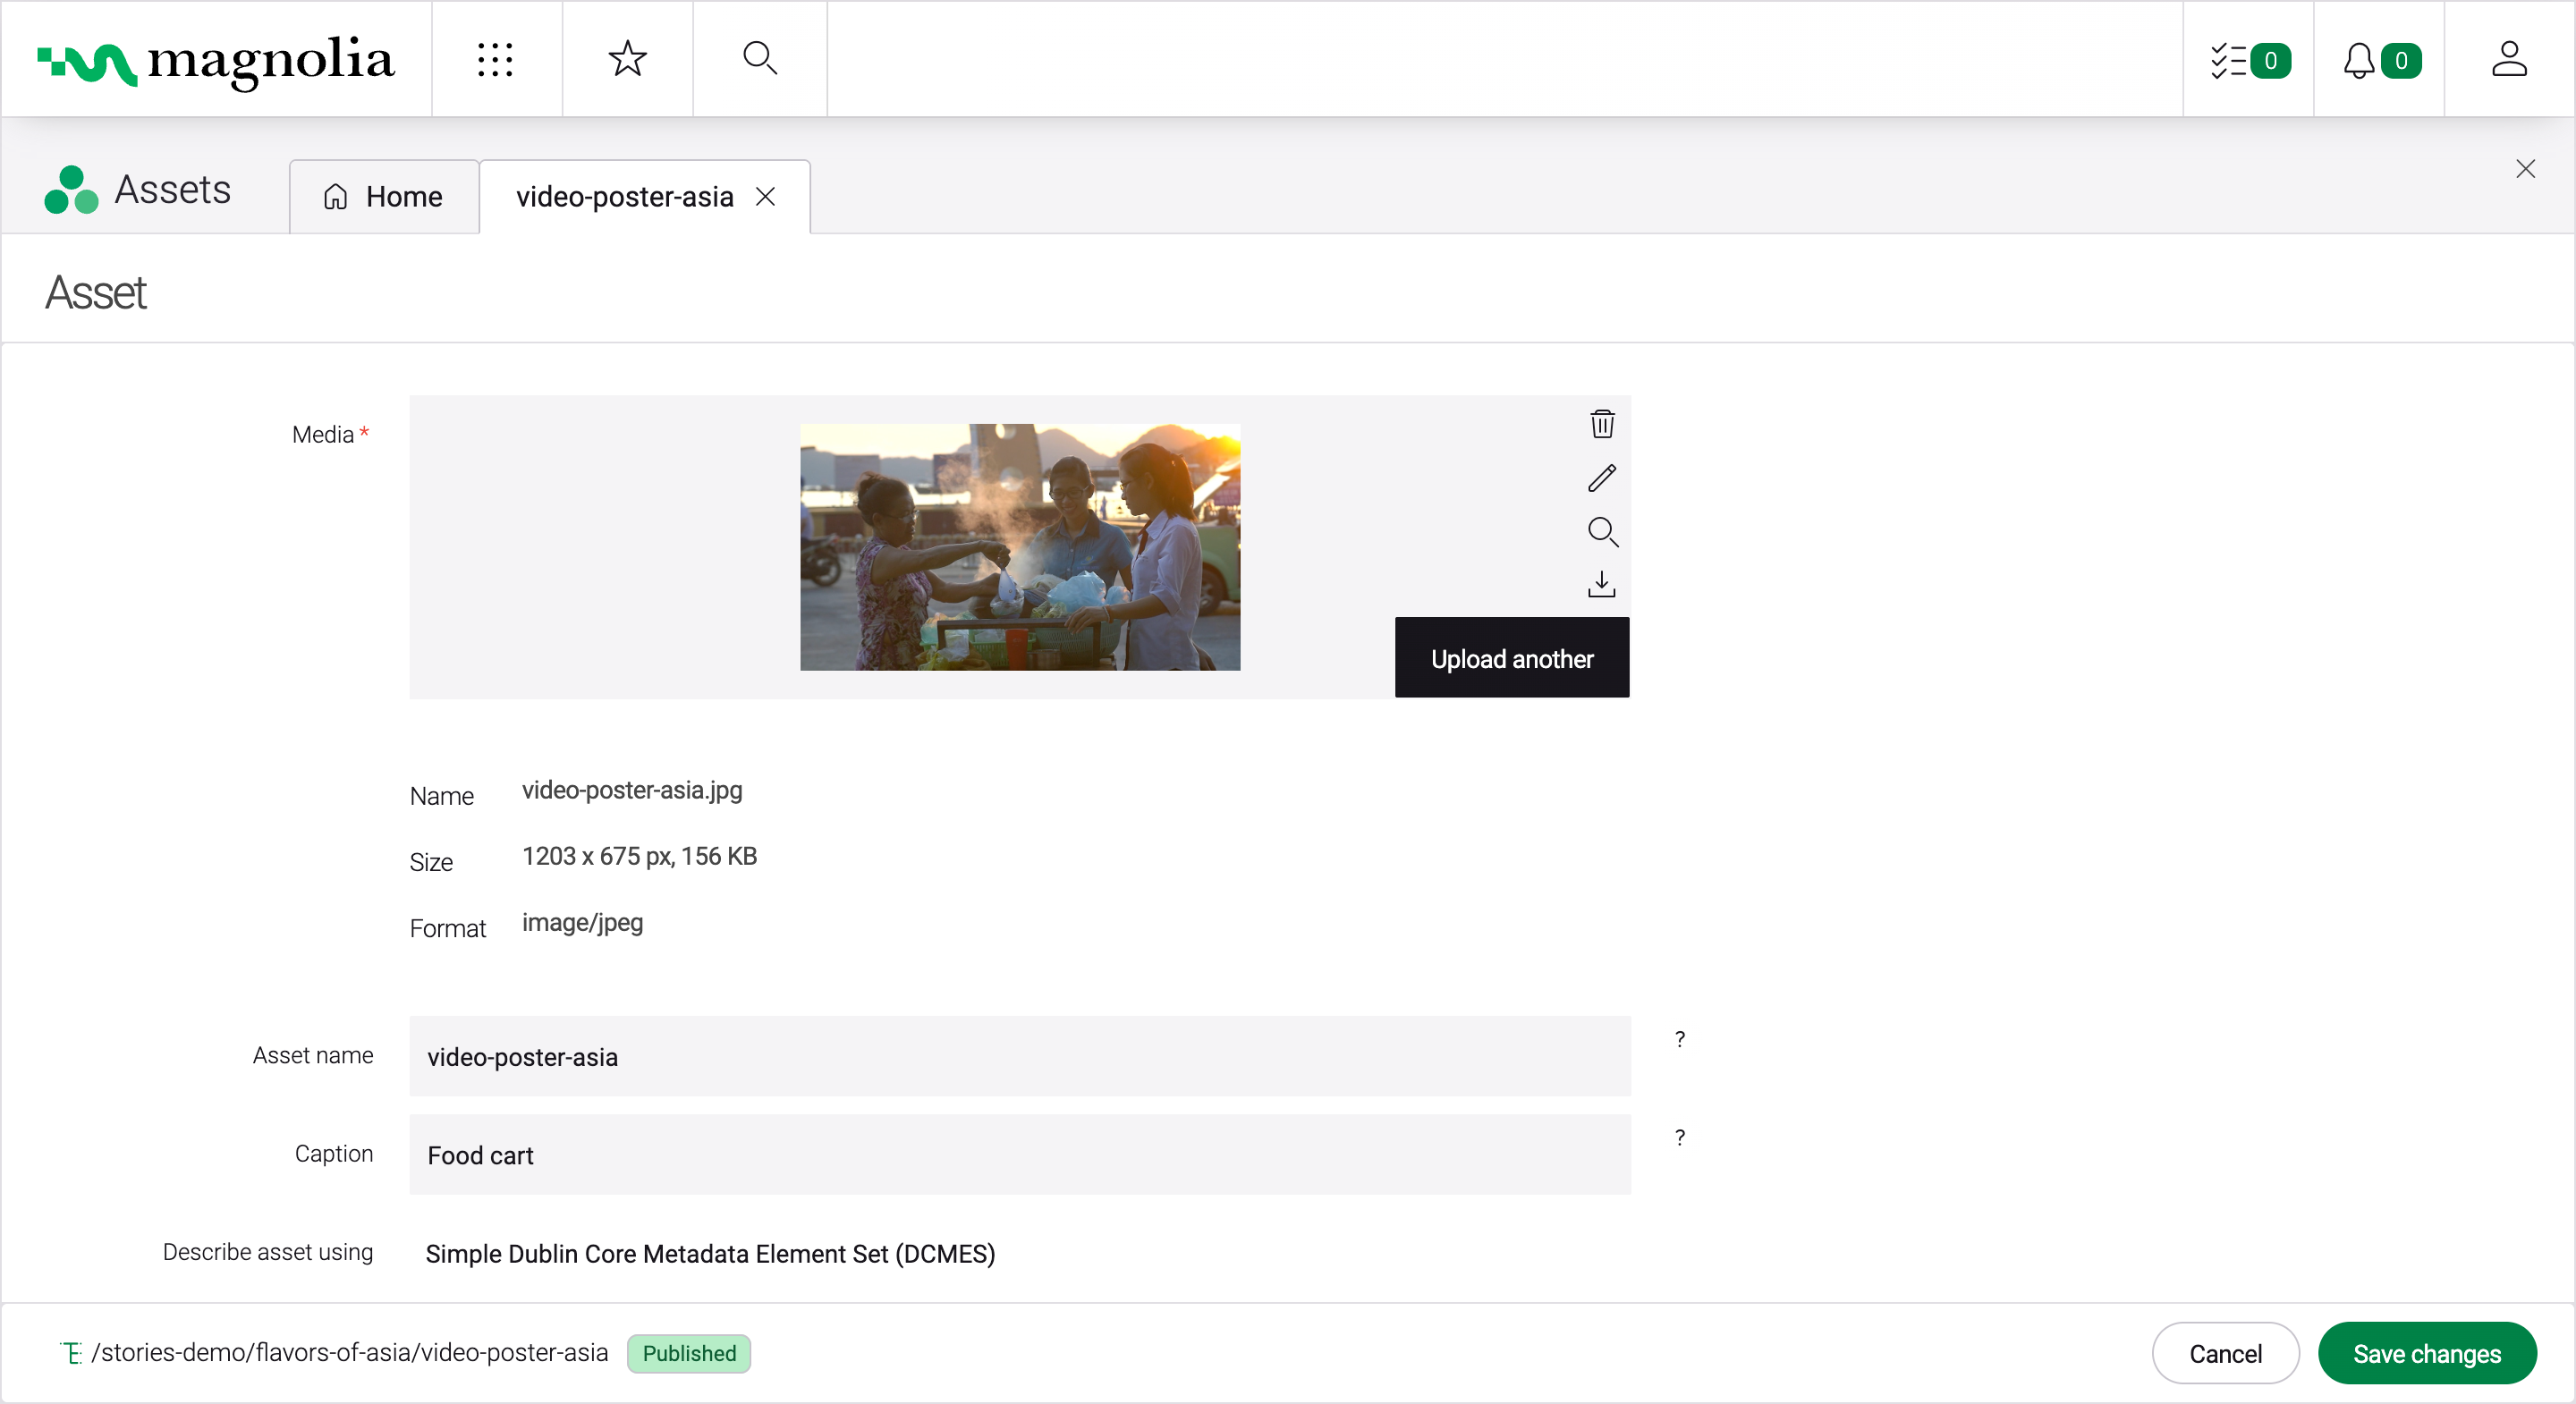Viewport: 2576px width, 1404px height.
Task: Delete the uploaded media image
Action: 1602,424
